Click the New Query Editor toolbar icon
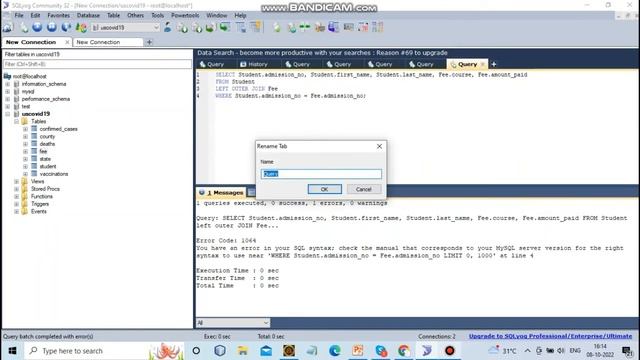Viewport: 640px width, 360px height. 24,27
